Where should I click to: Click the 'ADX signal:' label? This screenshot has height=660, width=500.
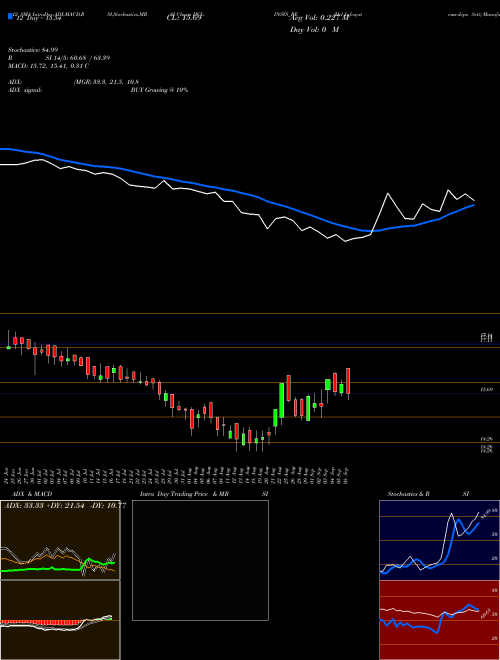point(25,90)
